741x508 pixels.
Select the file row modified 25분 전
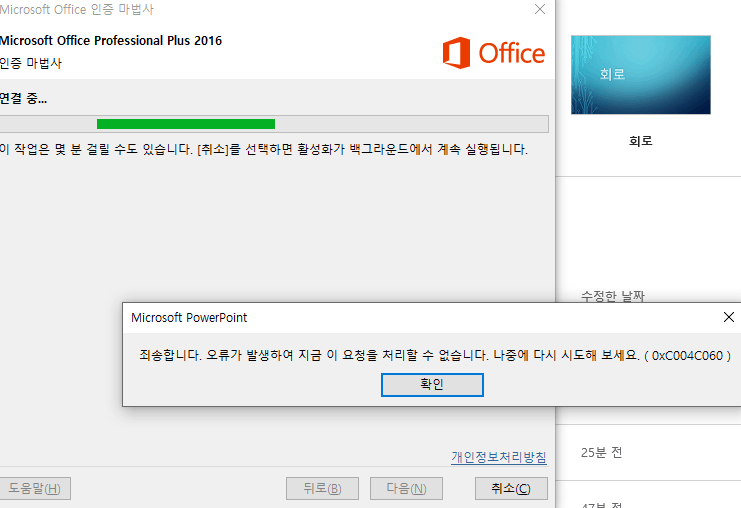coord(648,453)
